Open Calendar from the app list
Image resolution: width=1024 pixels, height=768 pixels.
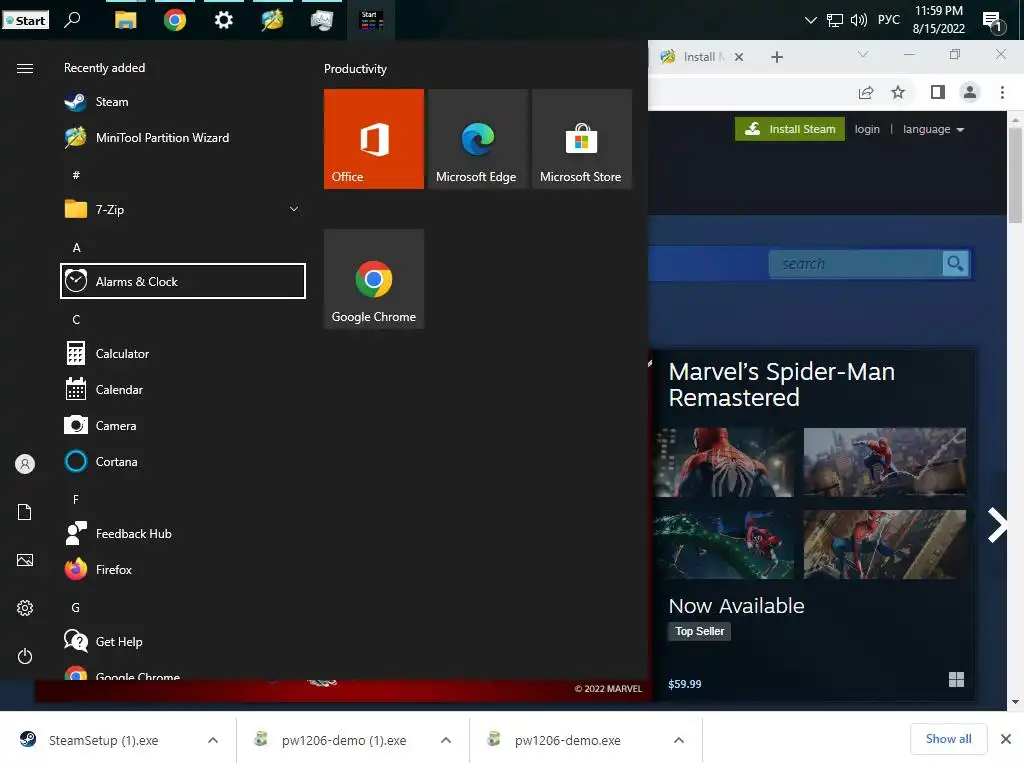pyautogui.click(x=183, y=390)
